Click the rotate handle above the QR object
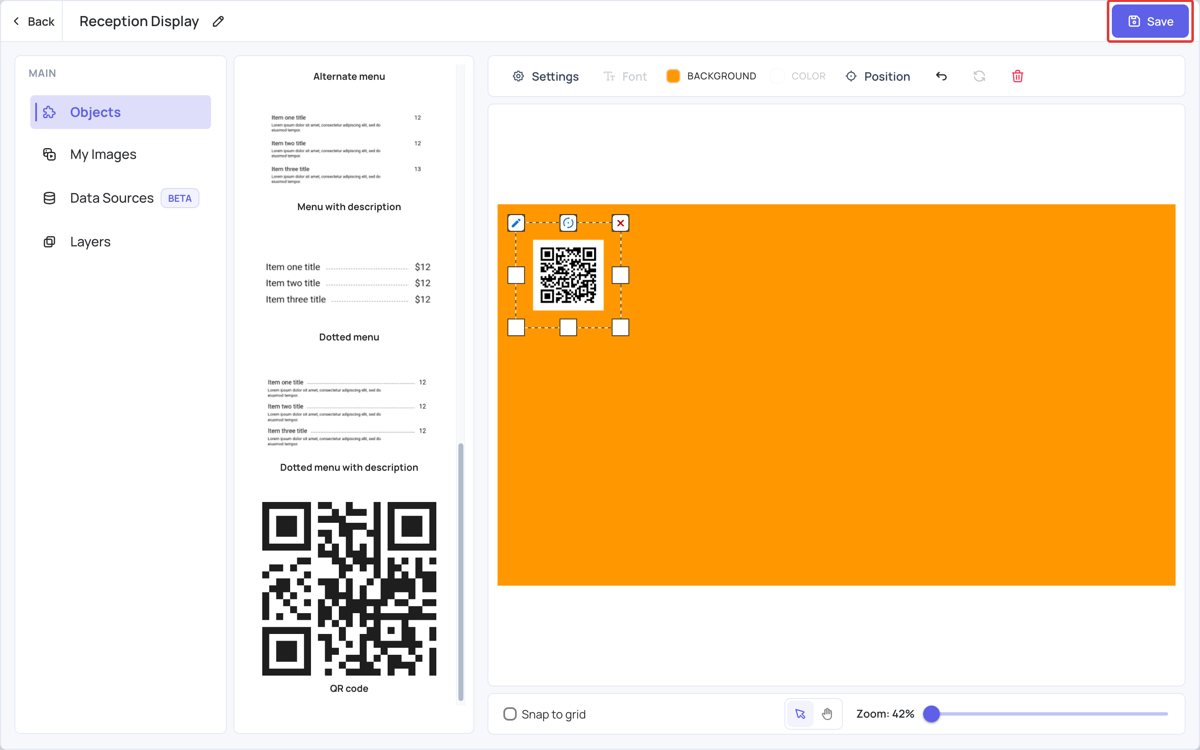 568,223
